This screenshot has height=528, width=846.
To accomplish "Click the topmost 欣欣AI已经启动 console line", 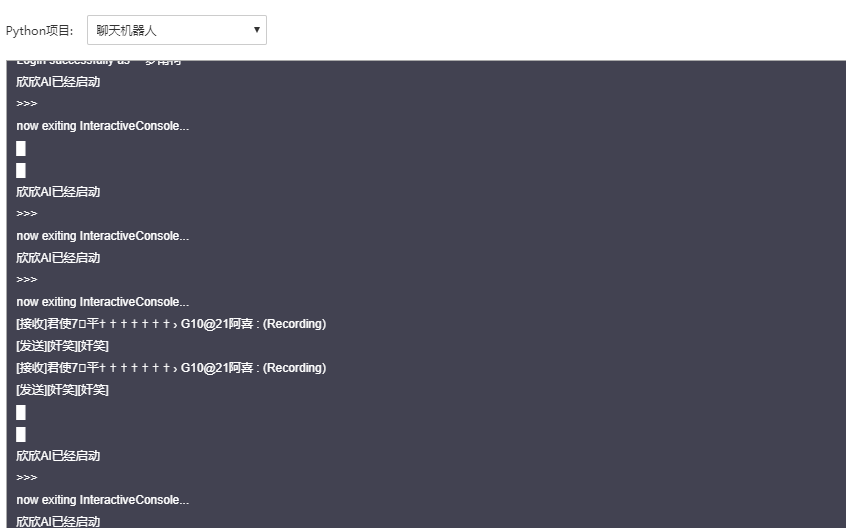I will click(58, 82).
